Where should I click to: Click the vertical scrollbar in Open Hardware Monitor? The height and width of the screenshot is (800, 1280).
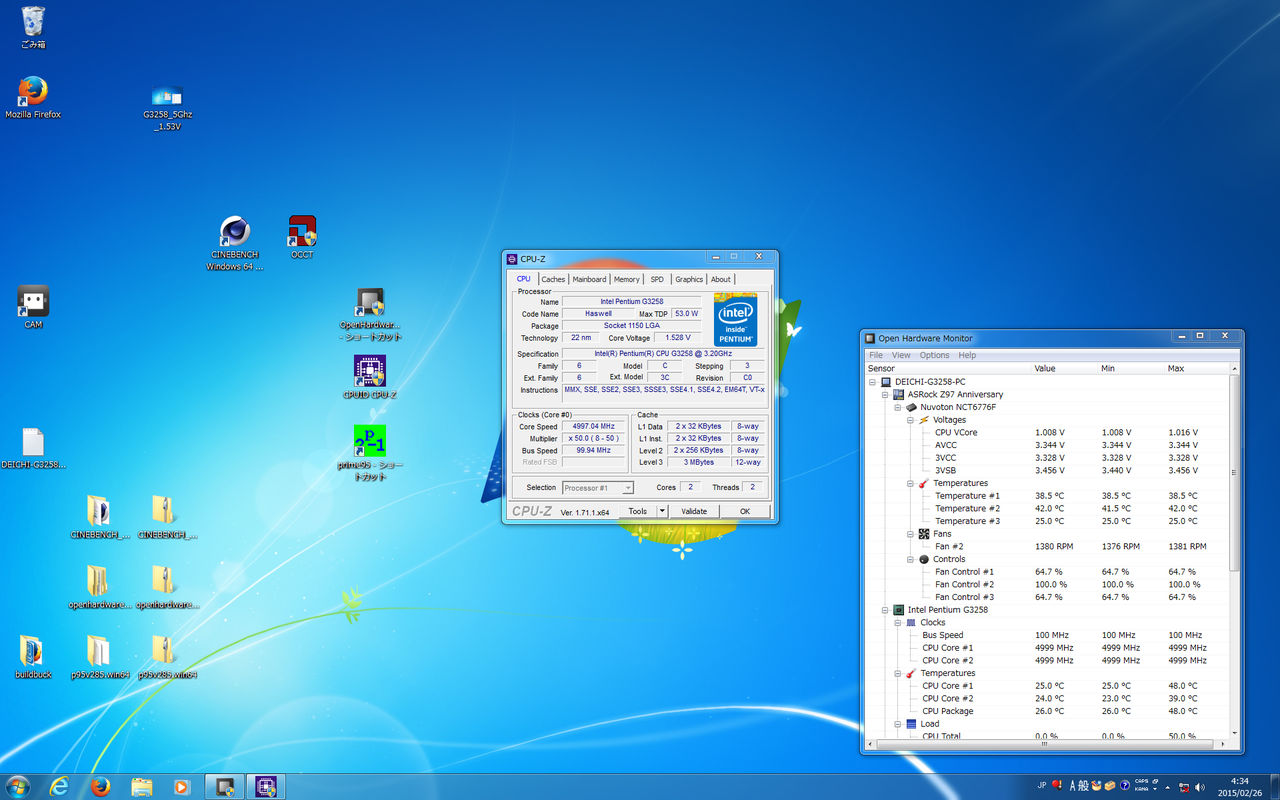1235,472
